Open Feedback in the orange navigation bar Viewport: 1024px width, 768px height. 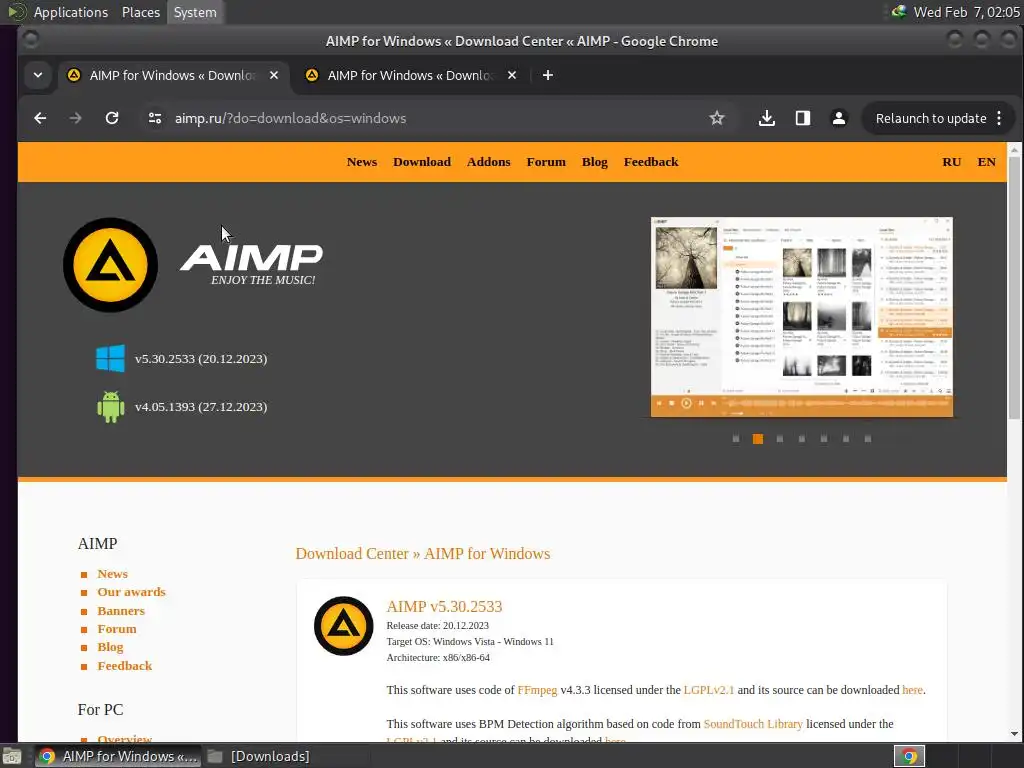(x=651, y=162)
